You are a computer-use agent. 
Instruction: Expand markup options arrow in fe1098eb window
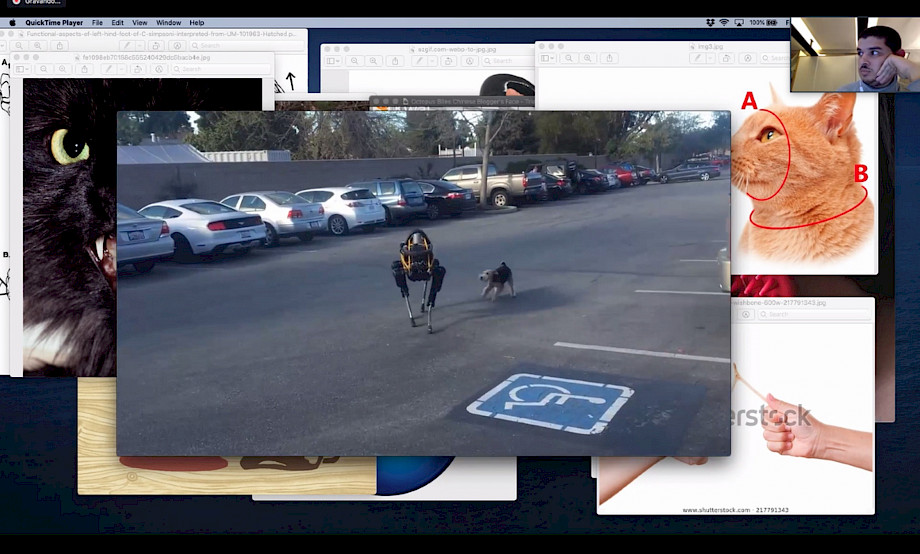[x=120, y=69]
